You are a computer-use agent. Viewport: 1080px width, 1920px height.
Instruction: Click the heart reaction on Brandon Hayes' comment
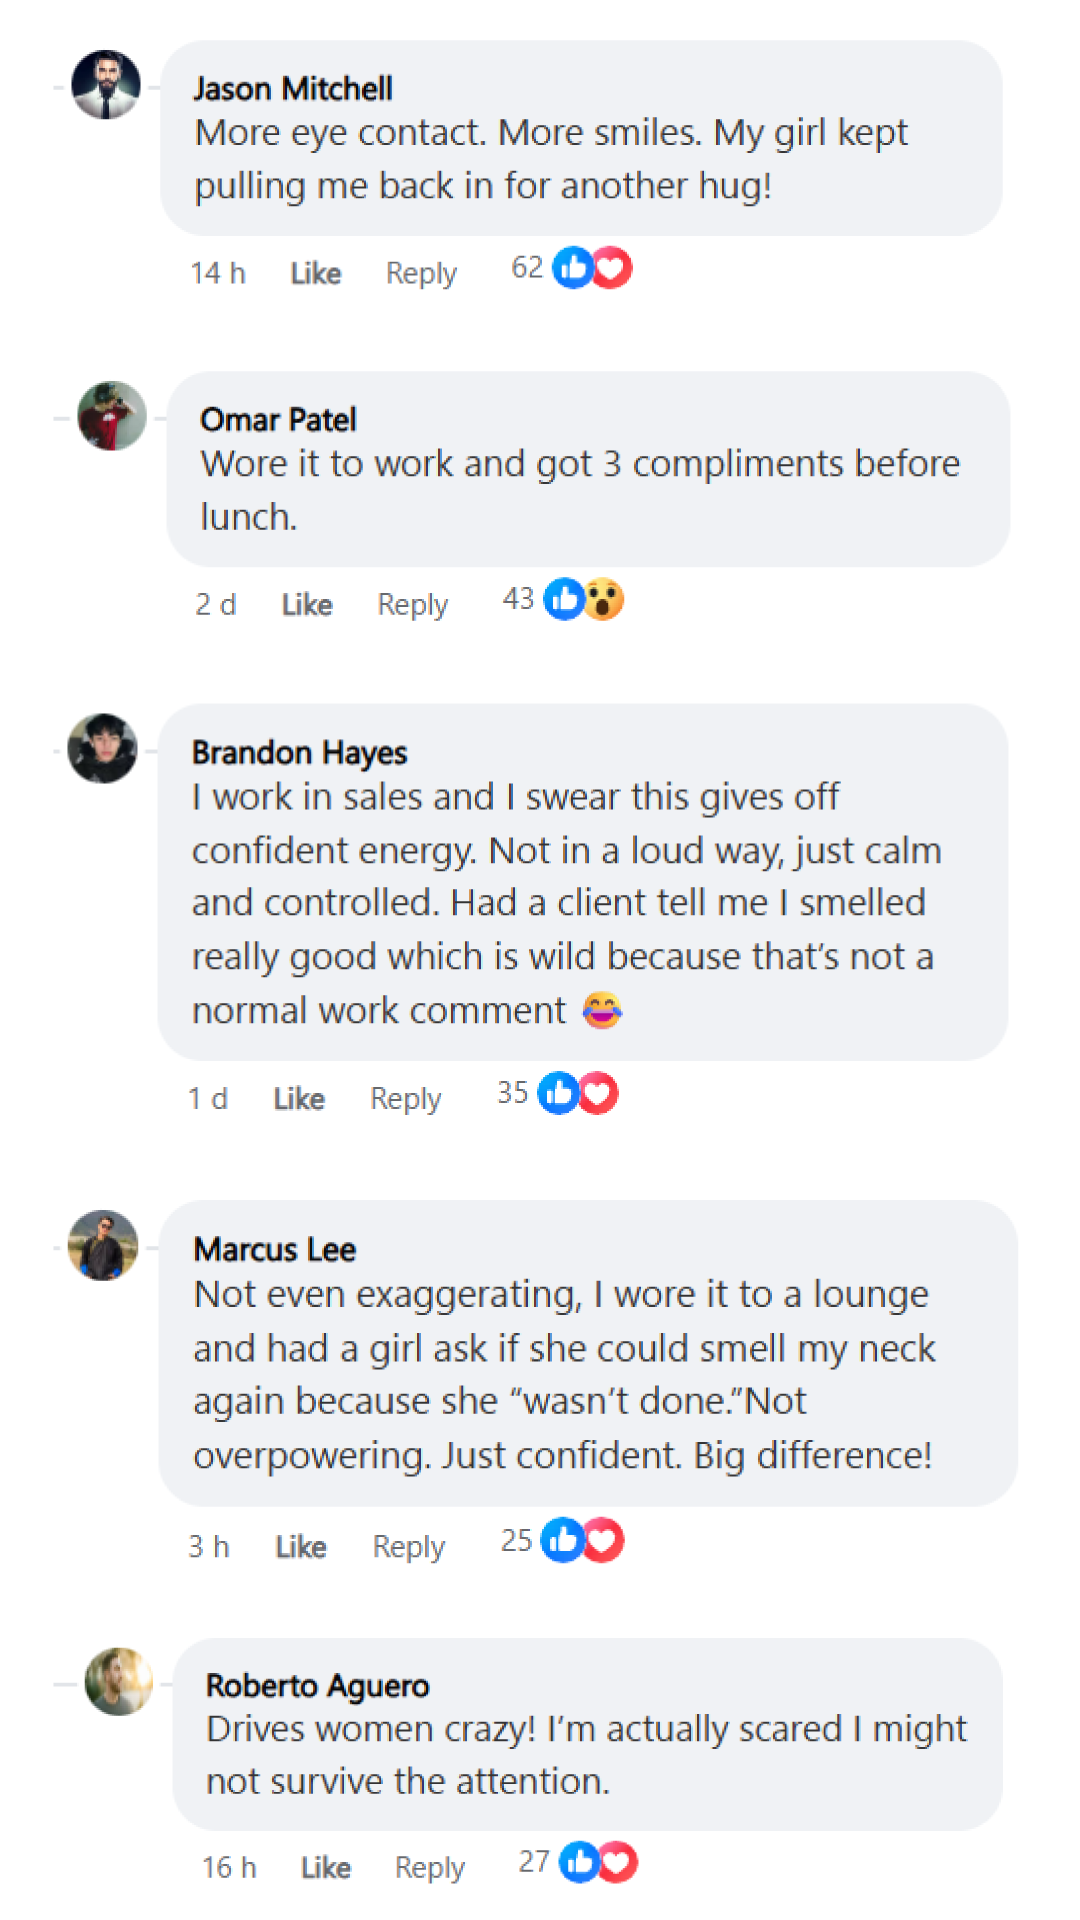598,1093
